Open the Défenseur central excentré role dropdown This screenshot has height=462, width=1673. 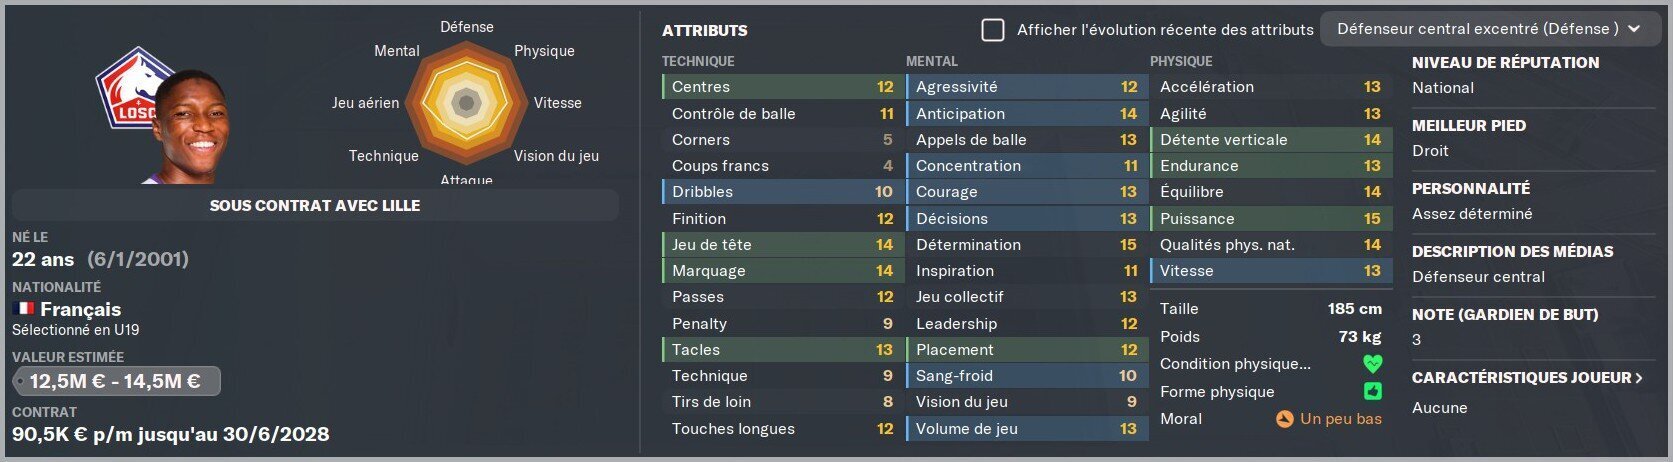pos(1490,29)
